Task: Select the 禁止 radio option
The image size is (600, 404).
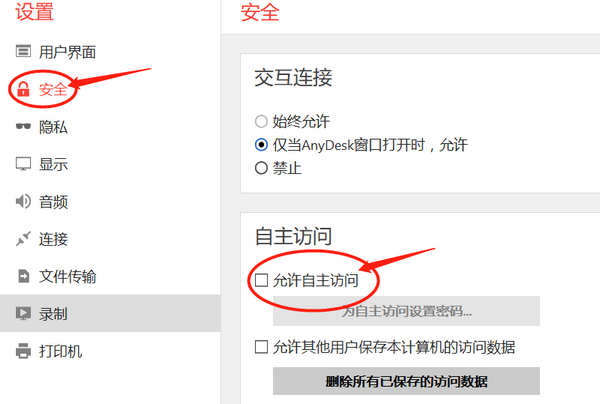Action: coord(261,168)
